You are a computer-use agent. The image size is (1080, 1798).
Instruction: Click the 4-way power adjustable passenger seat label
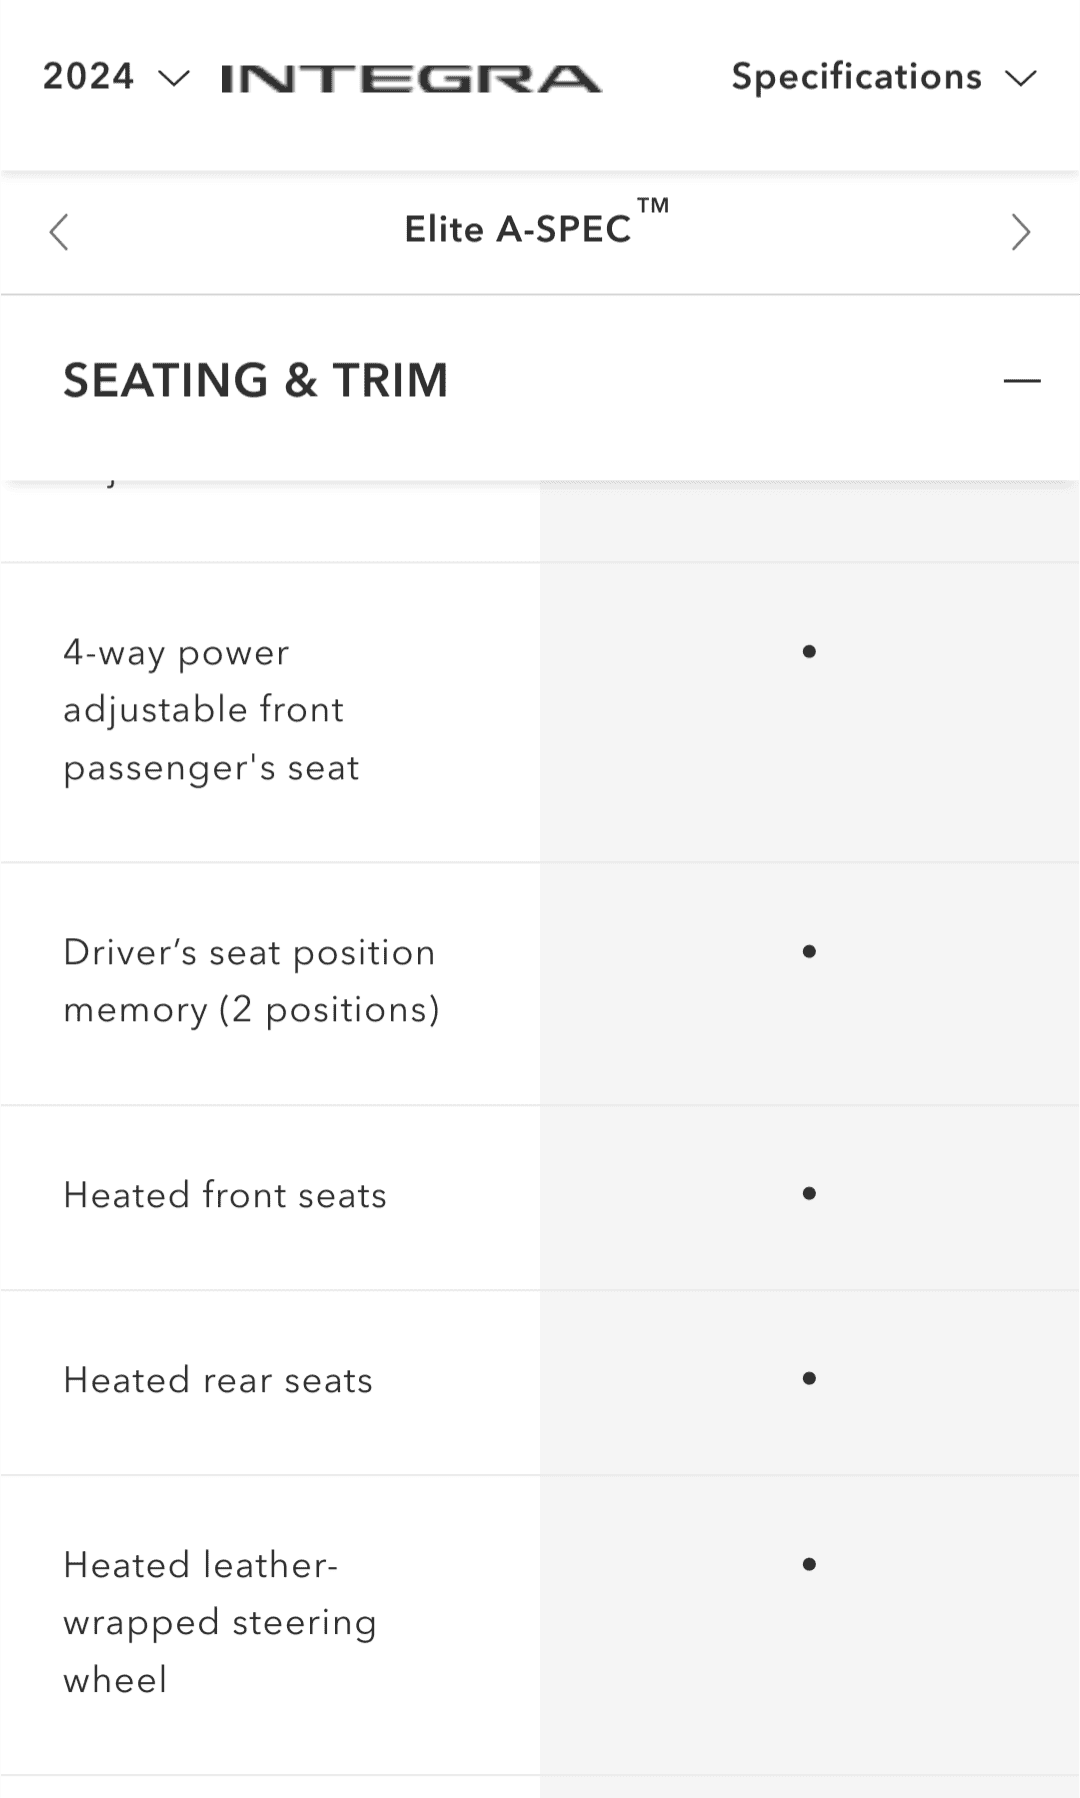tap(211, 710)
